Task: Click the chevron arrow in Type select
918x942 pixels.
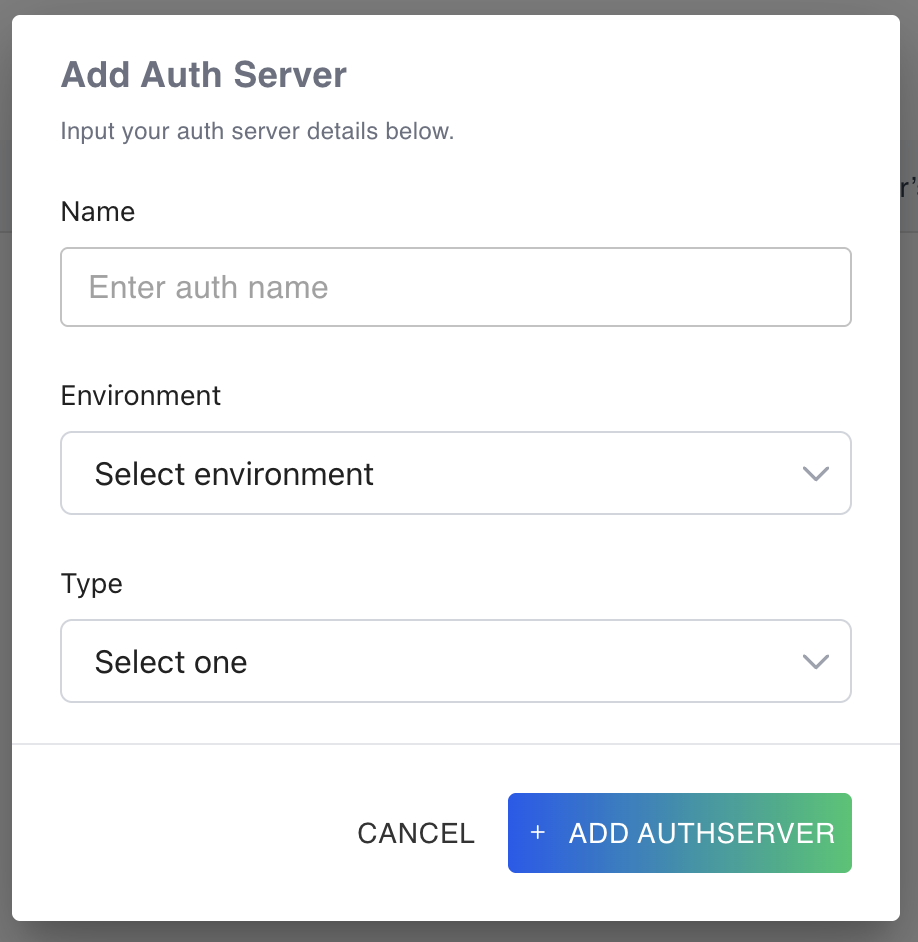Action: click(816, 662)
